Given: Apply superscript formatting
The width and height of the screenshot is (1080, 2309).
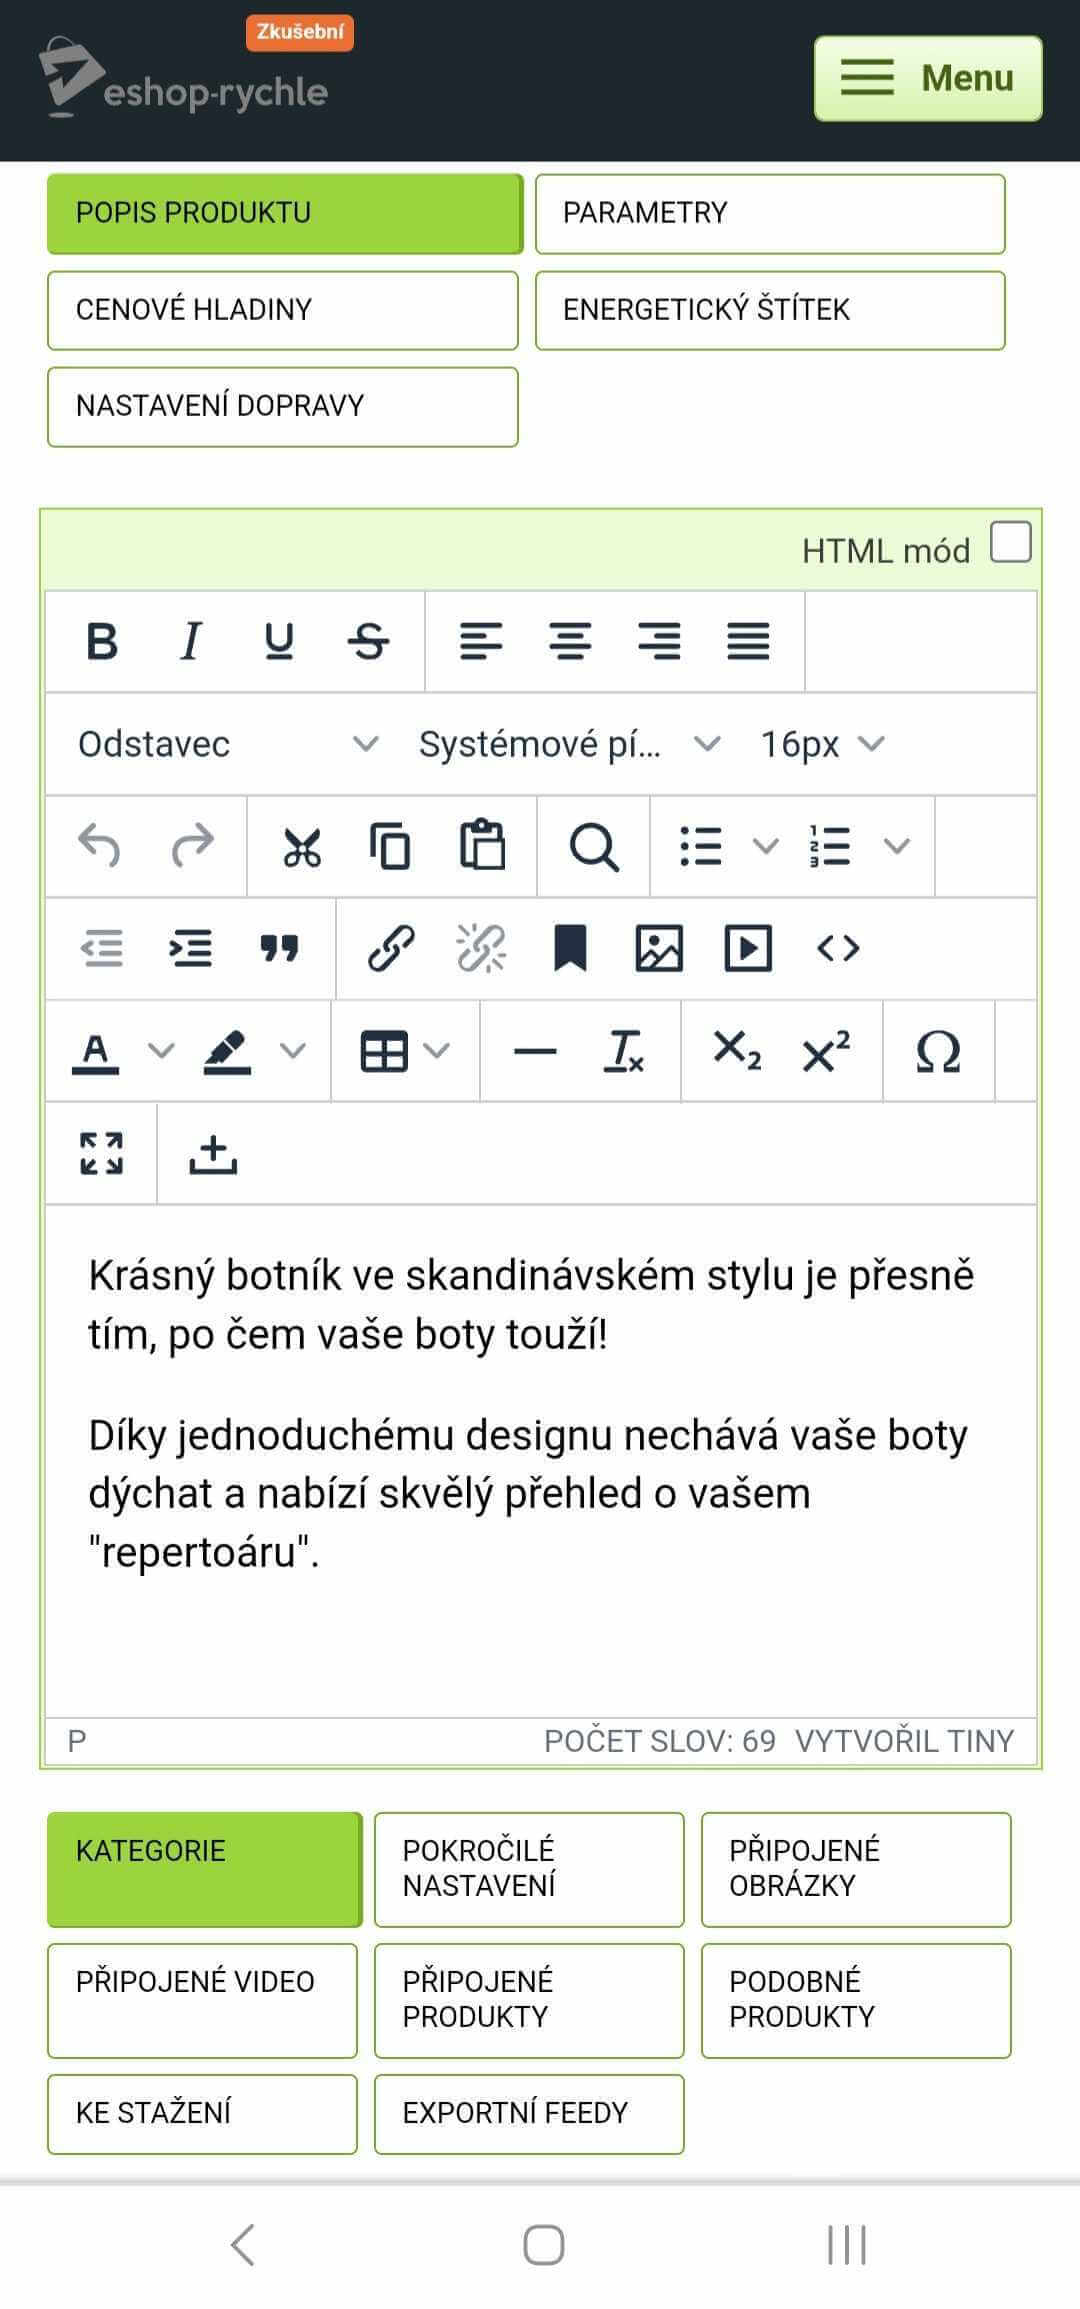Looking at the screenshot, I should tap(826, 1051).
